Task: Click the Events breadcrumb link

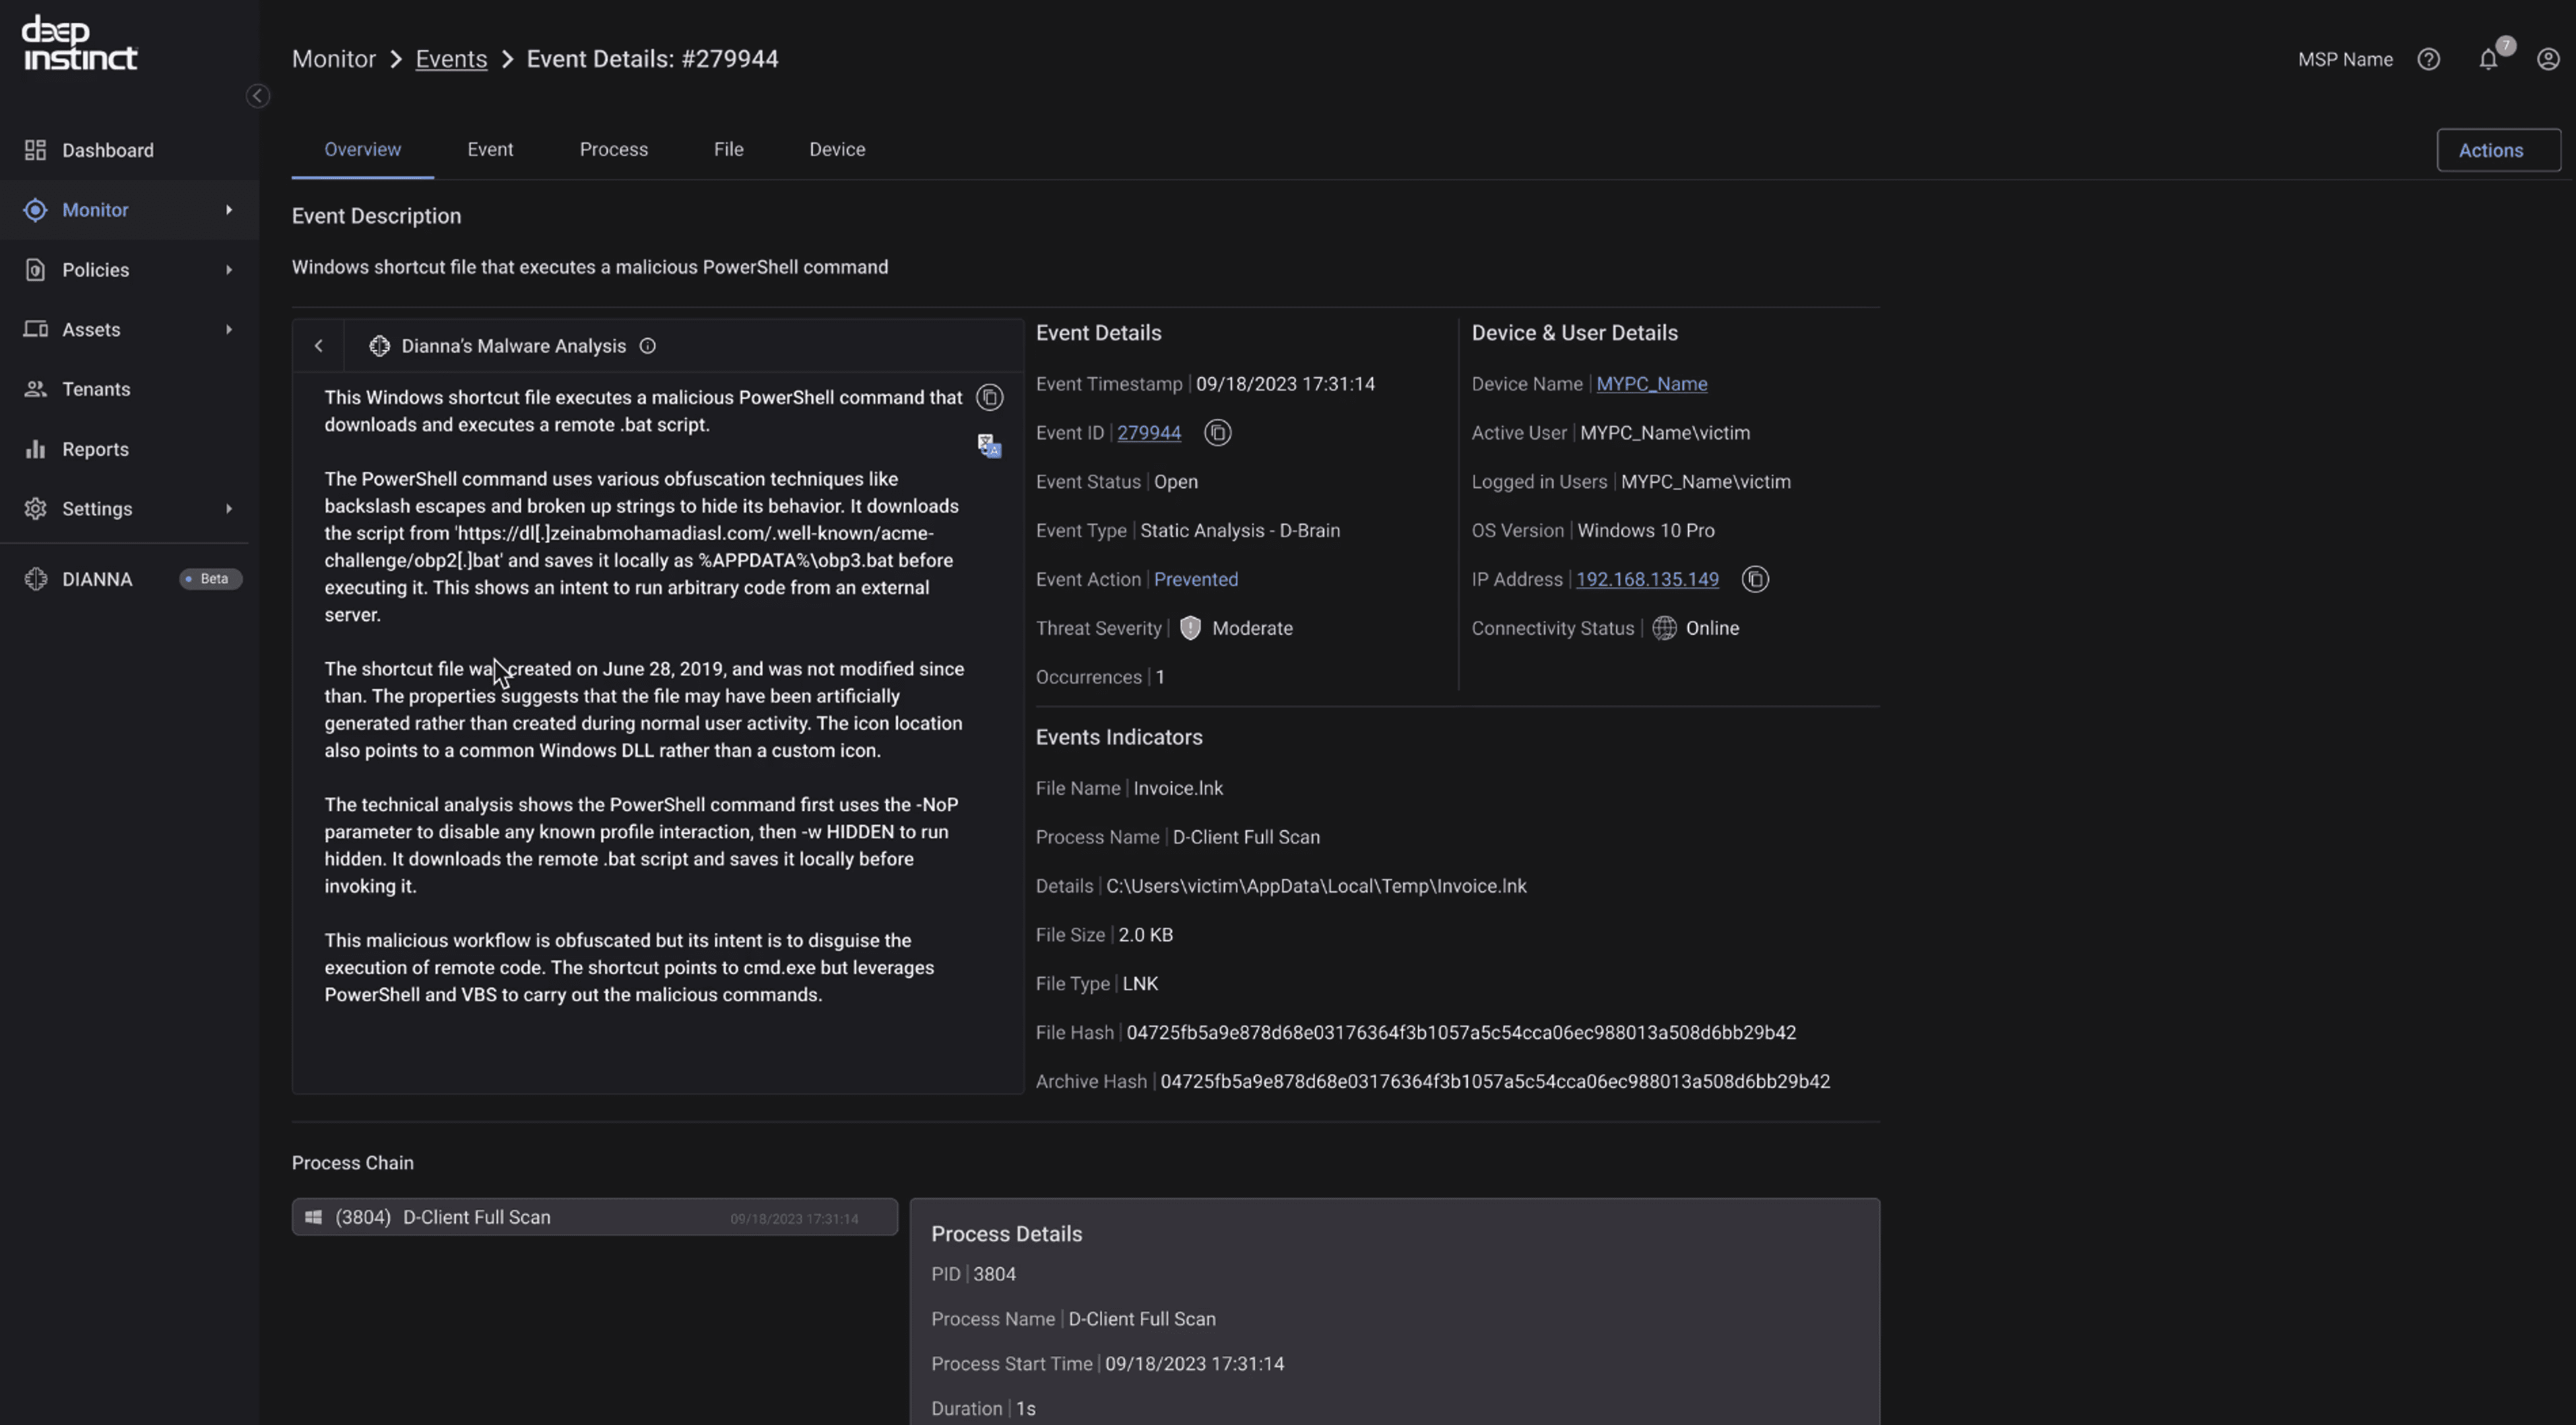Action: point(451,59)
